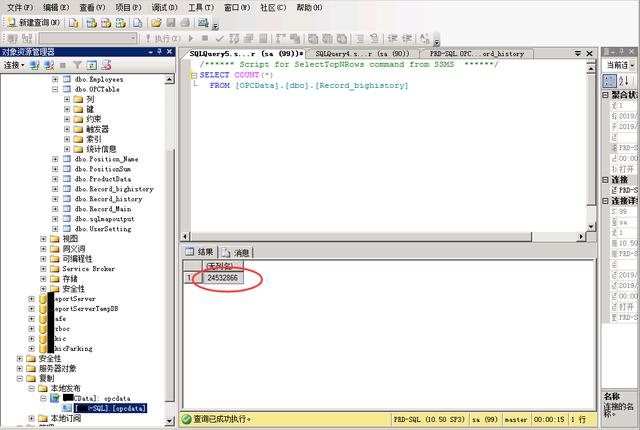This screenshot has width=640, height=430.
Task: Open the 连接 dropdown in Object Explorer
Action: 14,65
